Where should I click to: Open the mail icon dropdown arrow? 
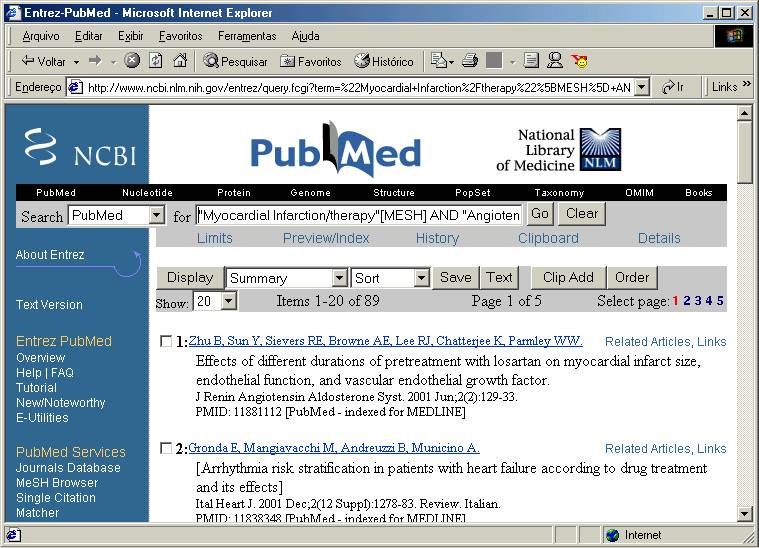coord(451,62)
